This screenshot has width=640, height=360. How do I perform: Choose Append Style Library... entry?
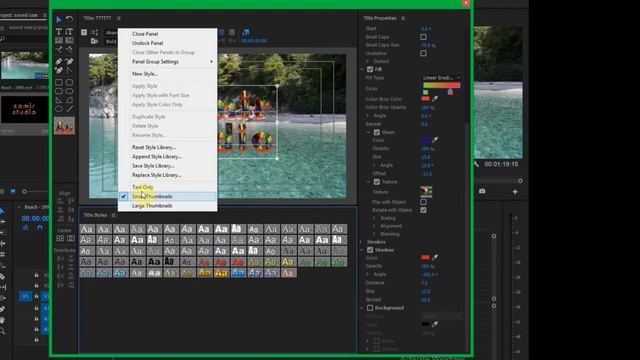point(168,156)
